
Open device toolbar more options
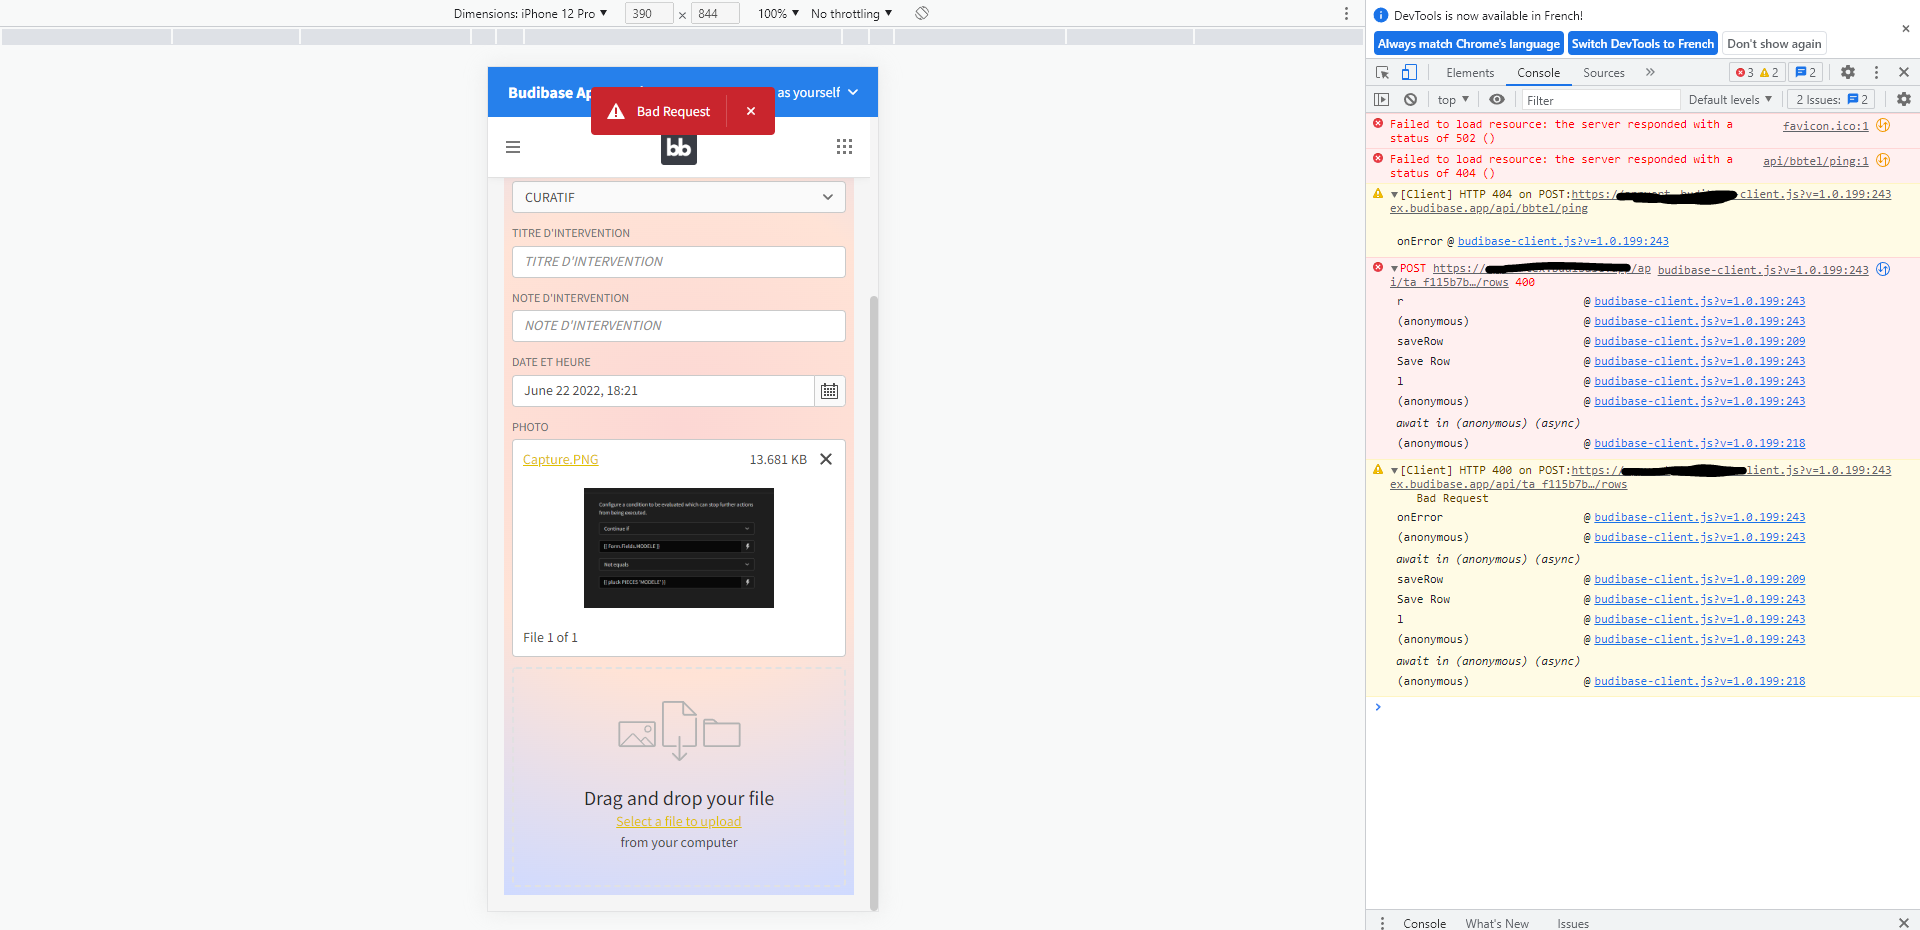coord(1346,13)
